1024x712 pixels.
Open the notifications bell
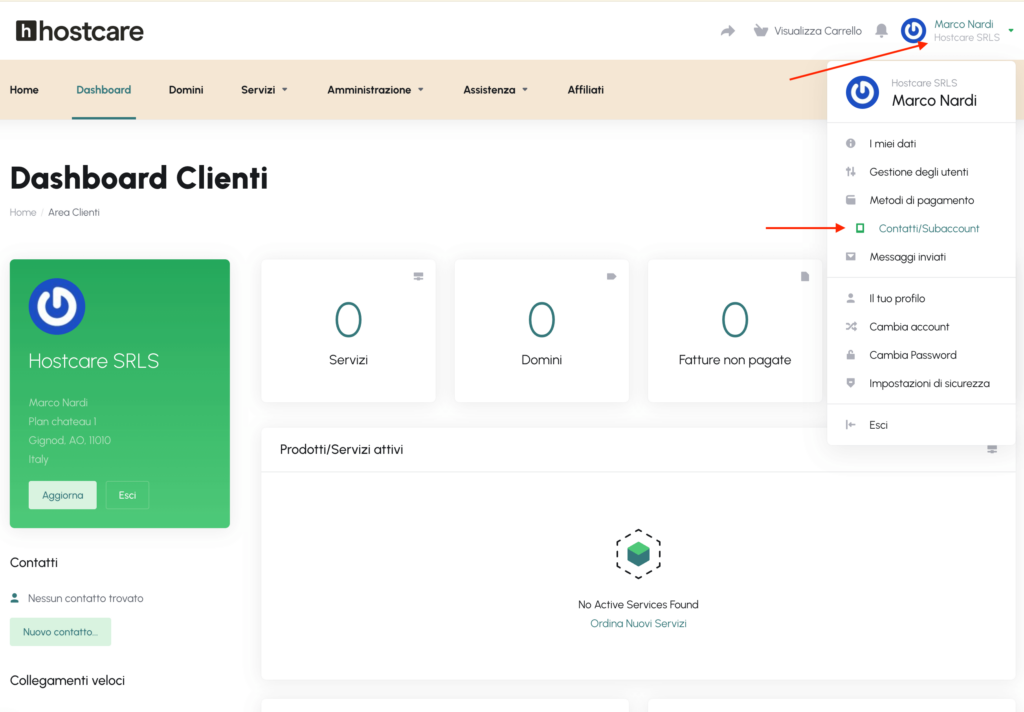coord(881,31)
